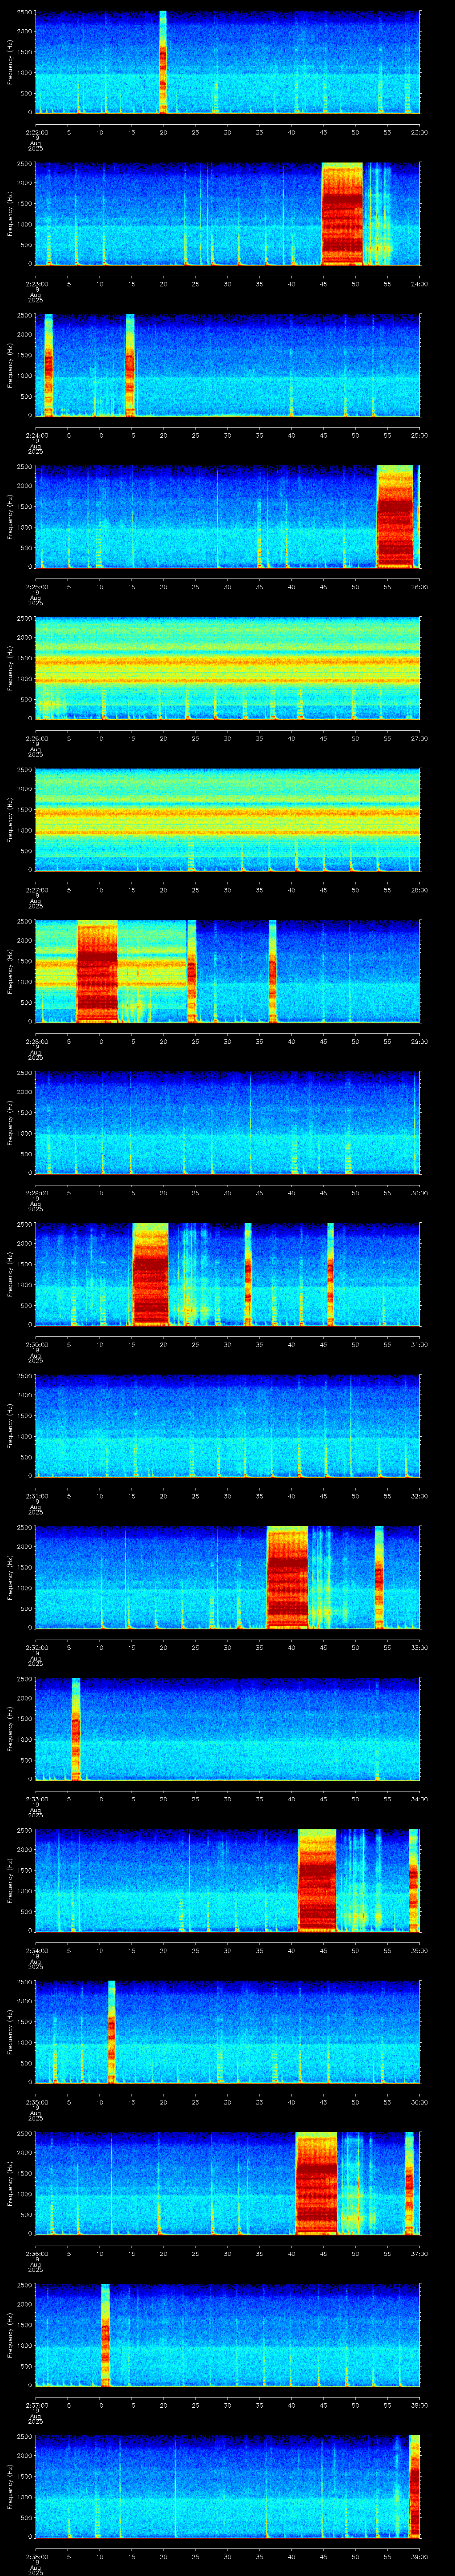
Task: Click the '2:30:00' time label
Action: [36, 1344]
